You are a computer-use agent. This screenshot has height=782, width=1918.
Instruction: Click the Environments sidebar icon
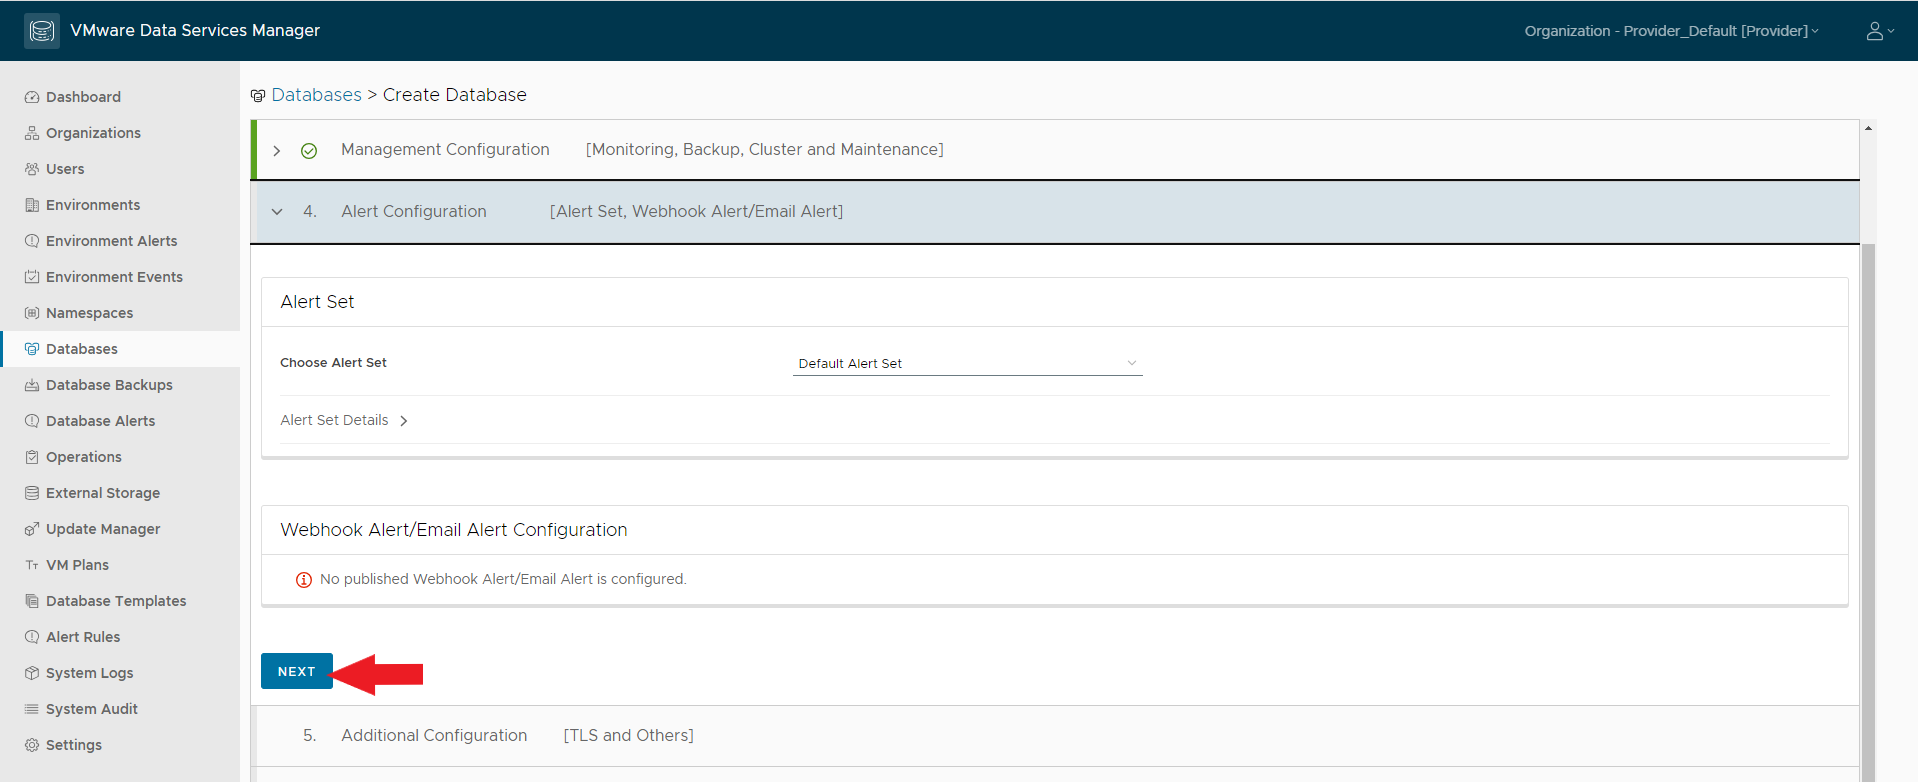(32, 205)
